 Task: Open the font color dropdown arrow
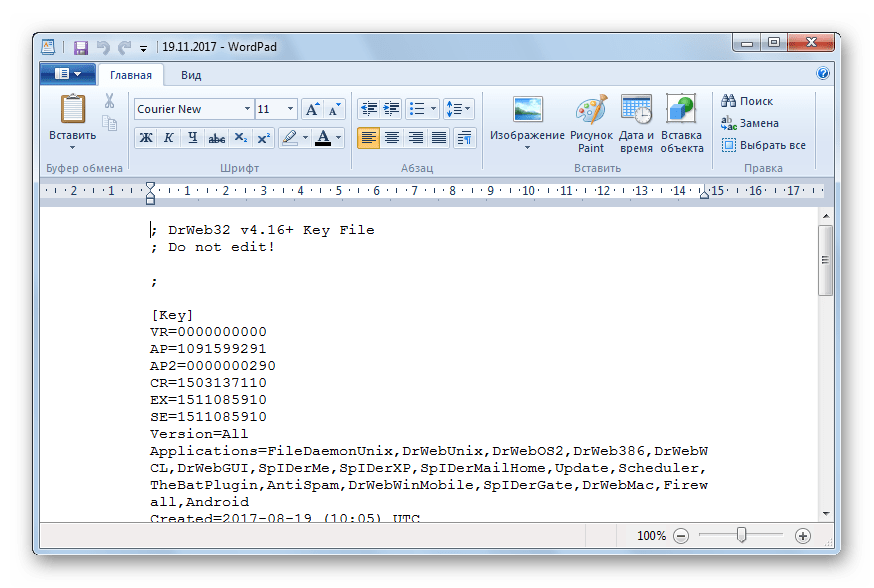click(x=339, y=138)
